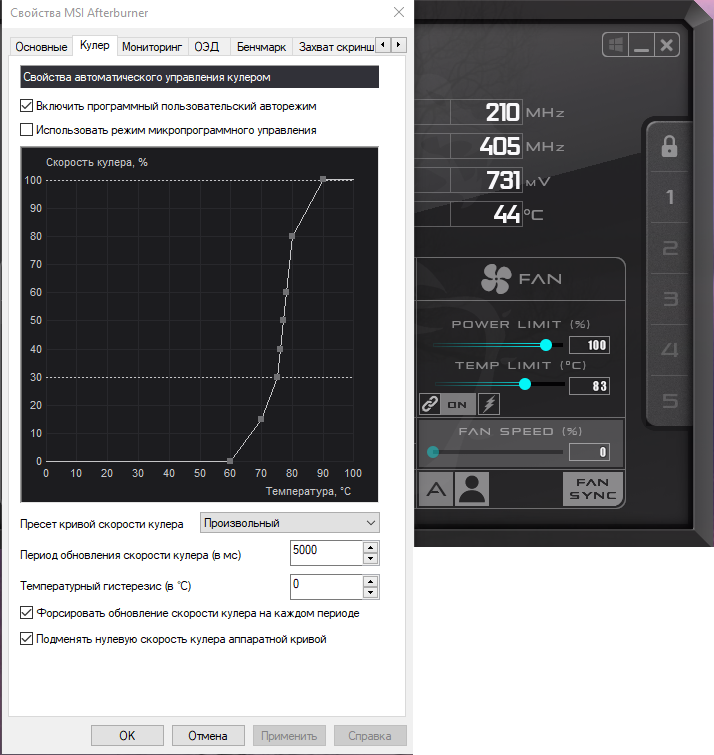Viewport: 714px width, 755px height.
Task: Click the 'Применить' button
Action: click(289, 735)
